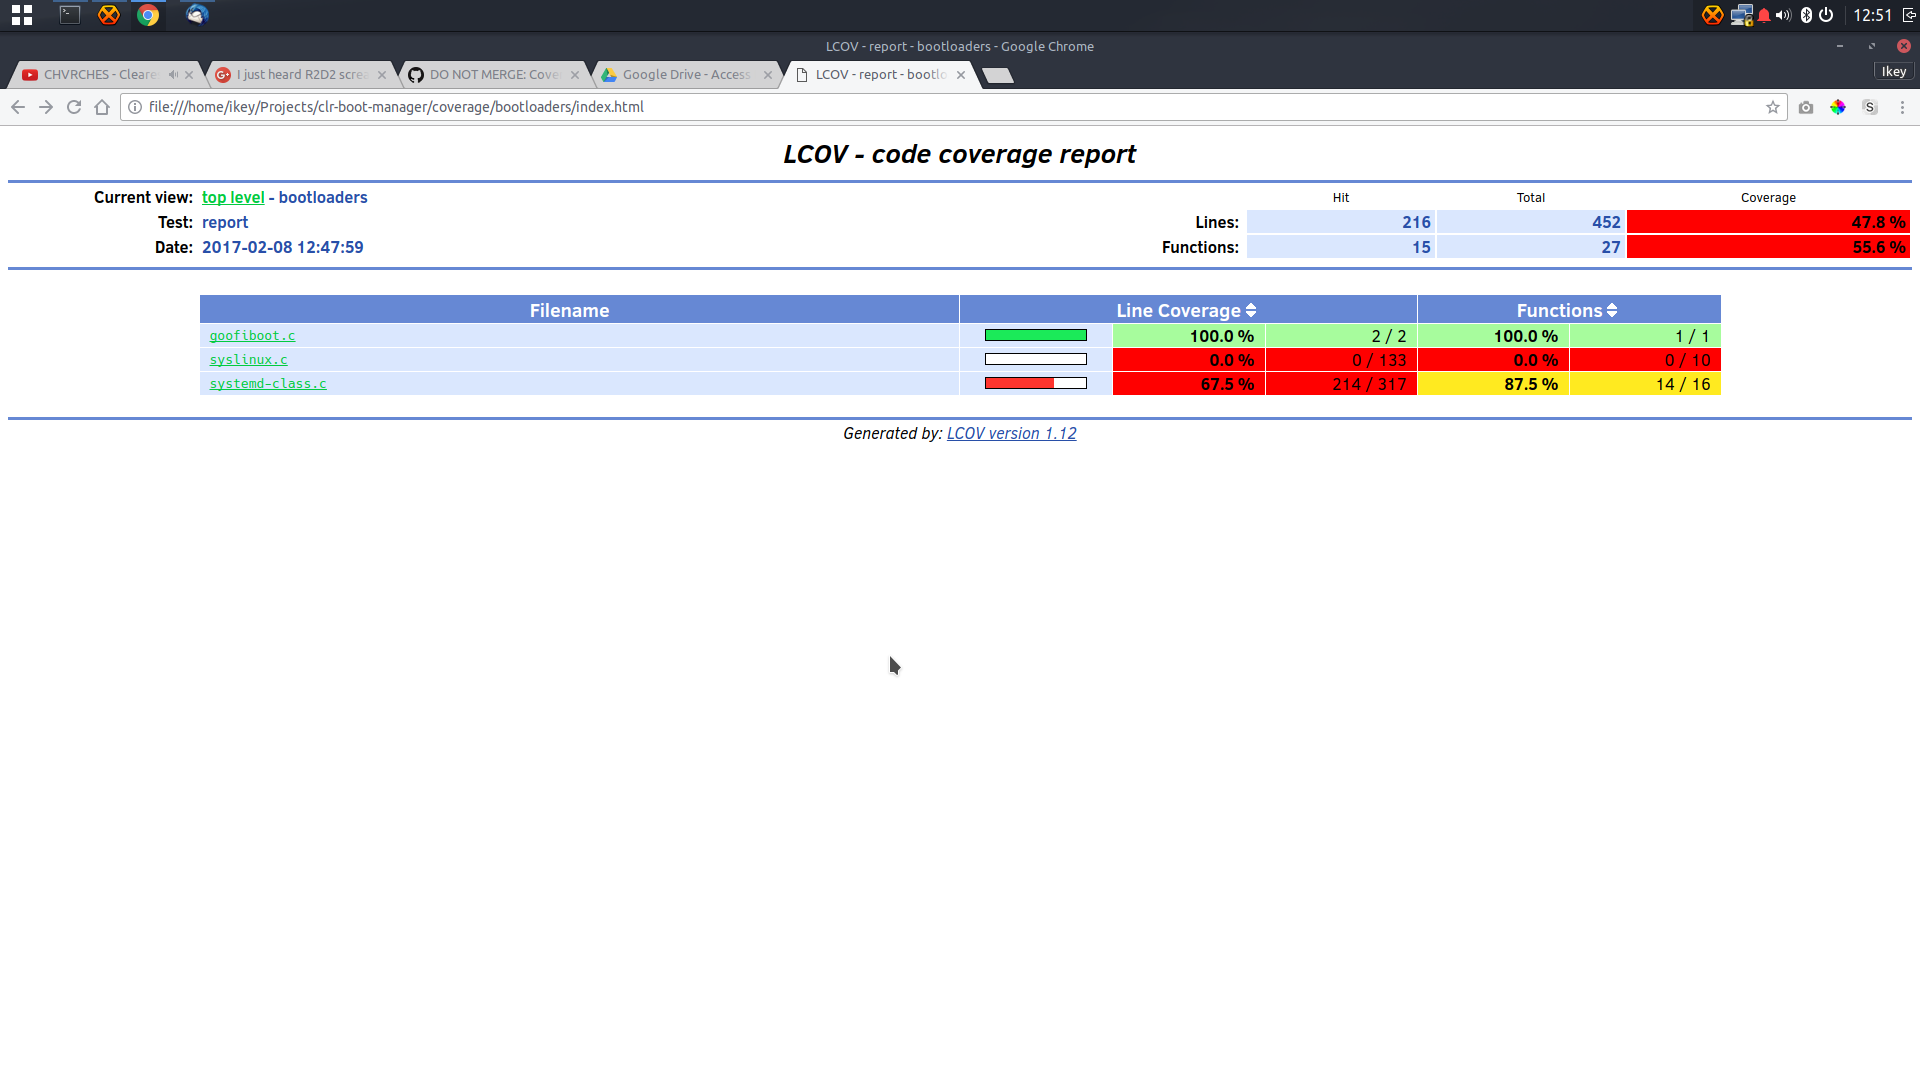Click syslinux.c empty coverage bar

click(x=1035, y=360)
